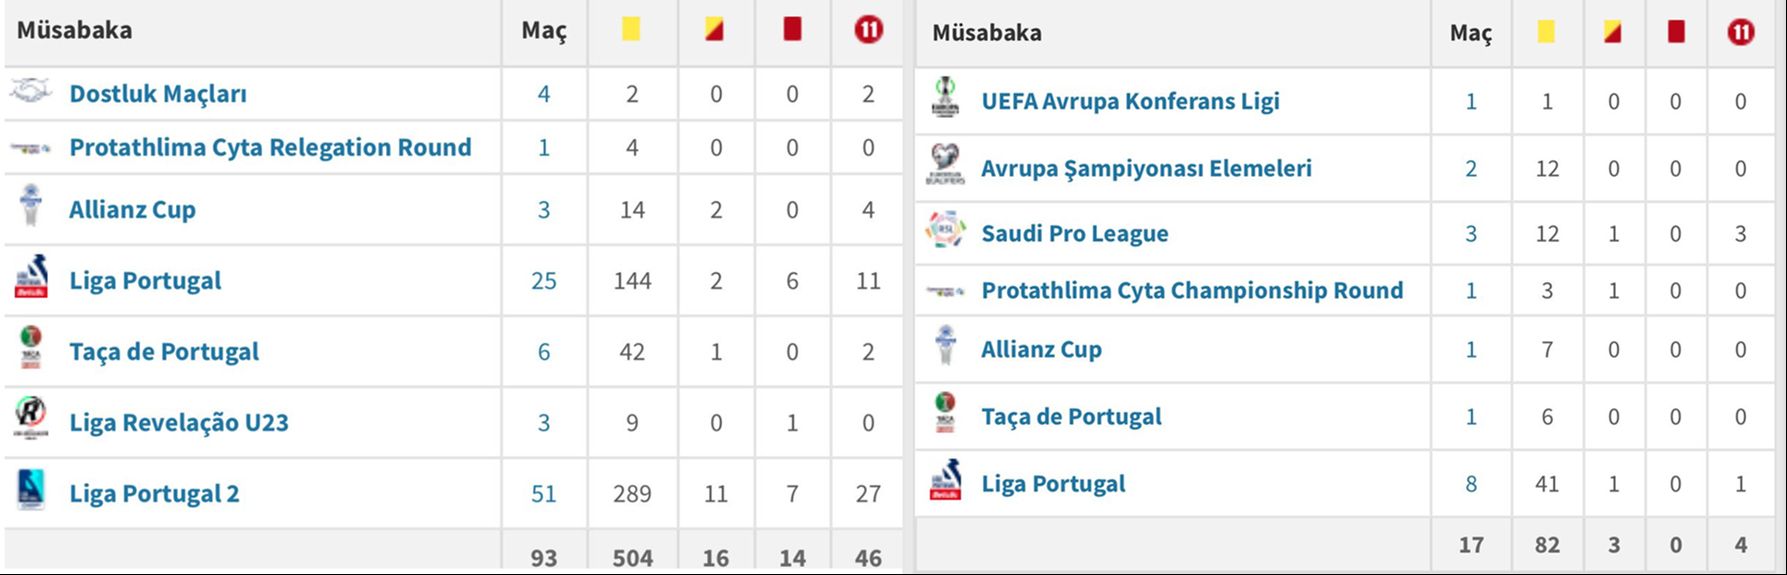Click the second yellow card icon in right header
This screenshot has width=1787, height=575.
(1612, 32)
